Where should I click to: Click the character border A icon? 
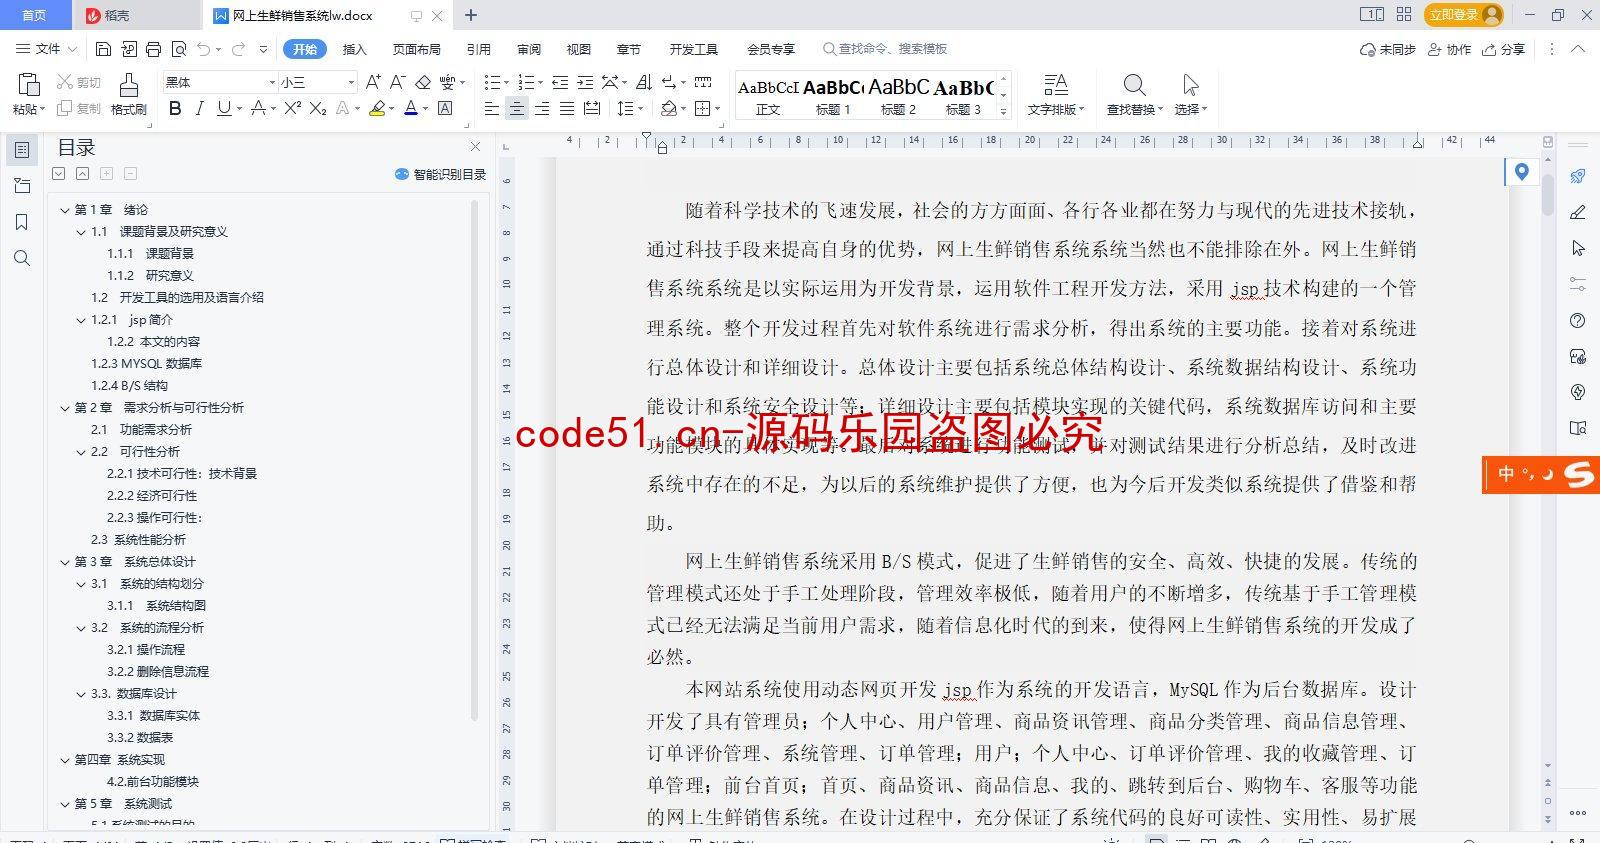(445, 108)
